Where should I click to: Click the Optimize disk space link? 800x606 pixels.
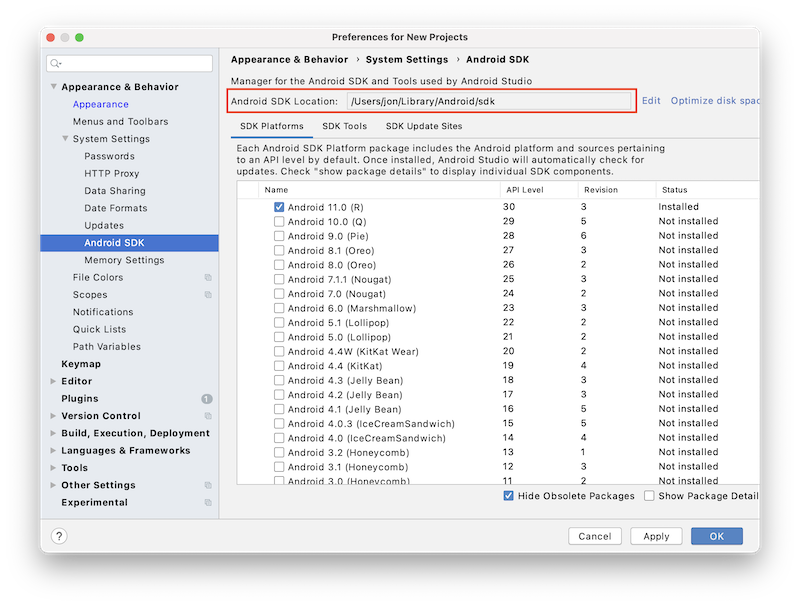click(x=715, y=100)
